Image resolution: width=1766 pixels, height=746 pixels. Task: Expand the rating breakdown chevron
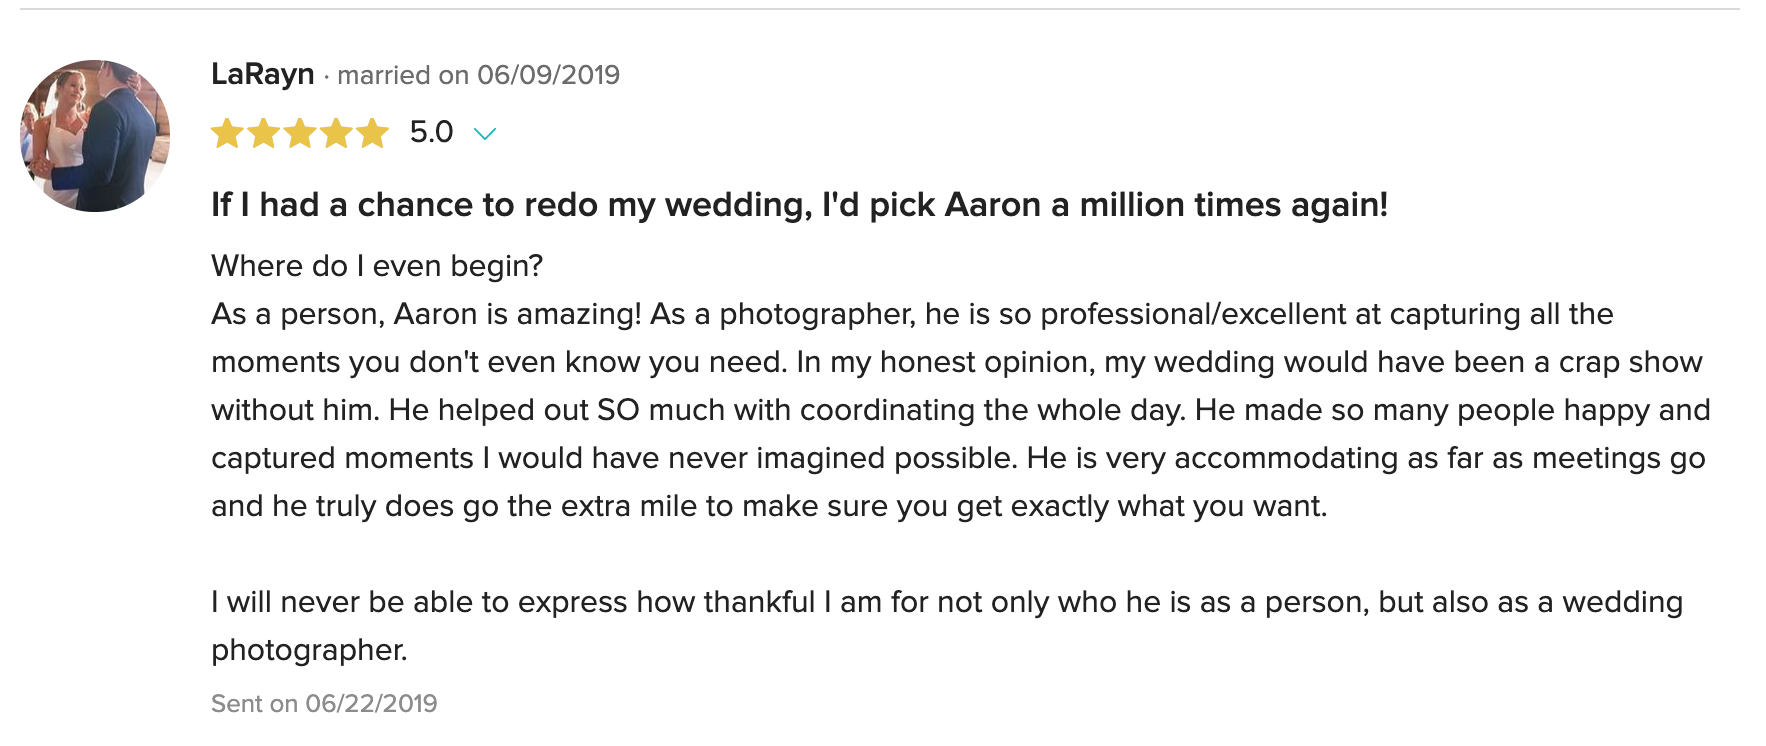485,134
